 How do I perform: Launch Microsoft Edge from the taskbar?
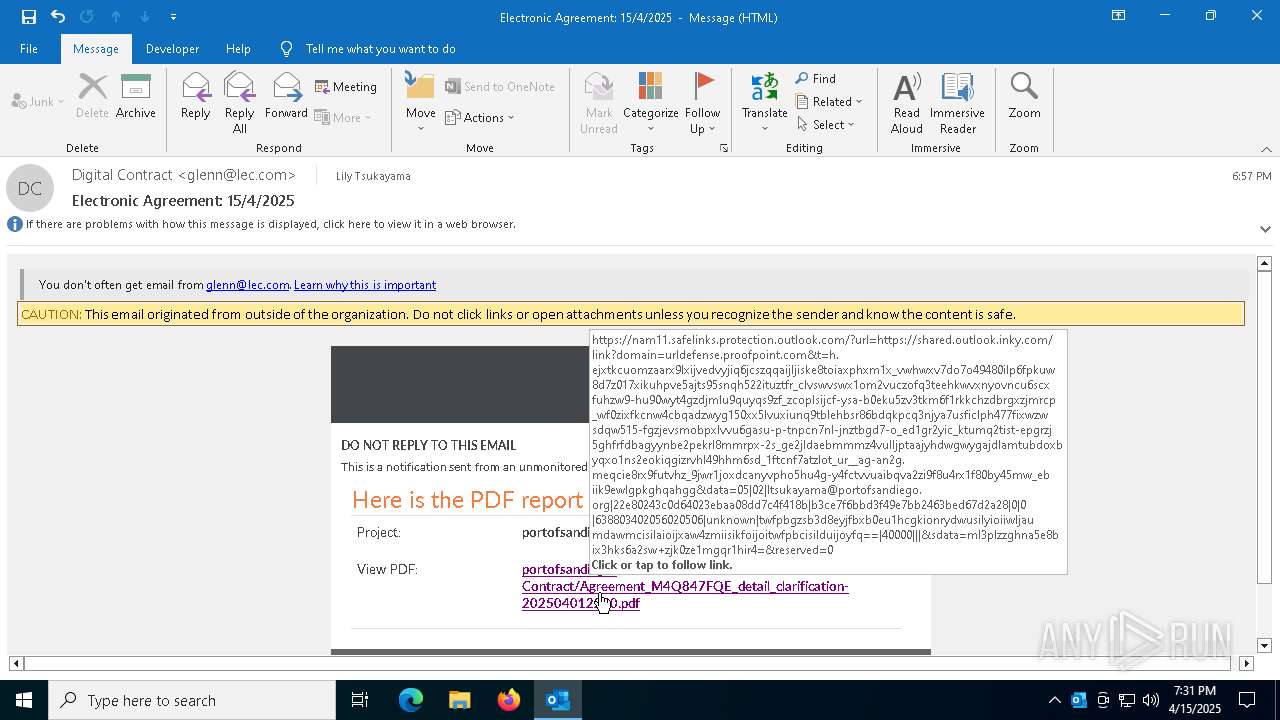click(411, 700)
